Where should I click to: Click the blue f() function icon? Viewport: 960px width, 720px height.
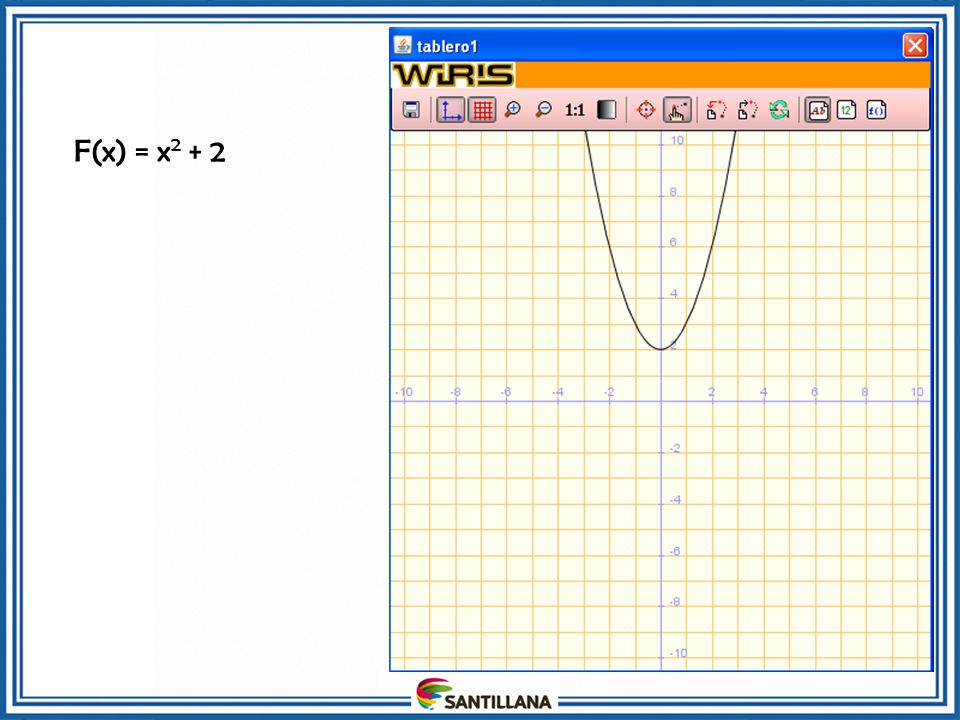pos(876,110)
